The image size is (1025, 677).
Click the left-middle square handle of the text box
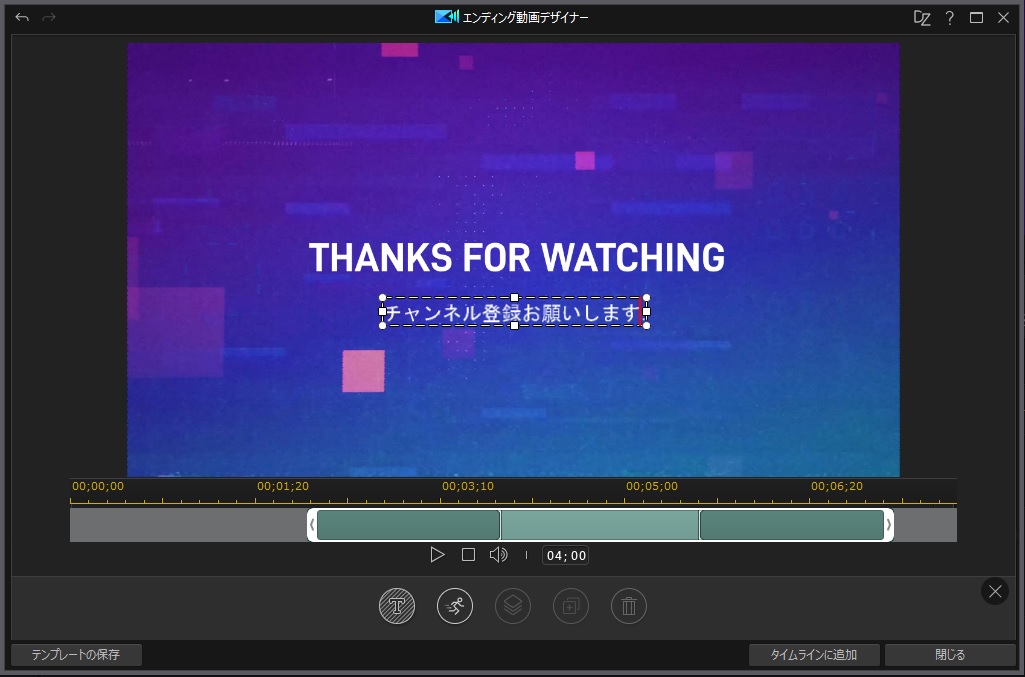tap(383, 312)
